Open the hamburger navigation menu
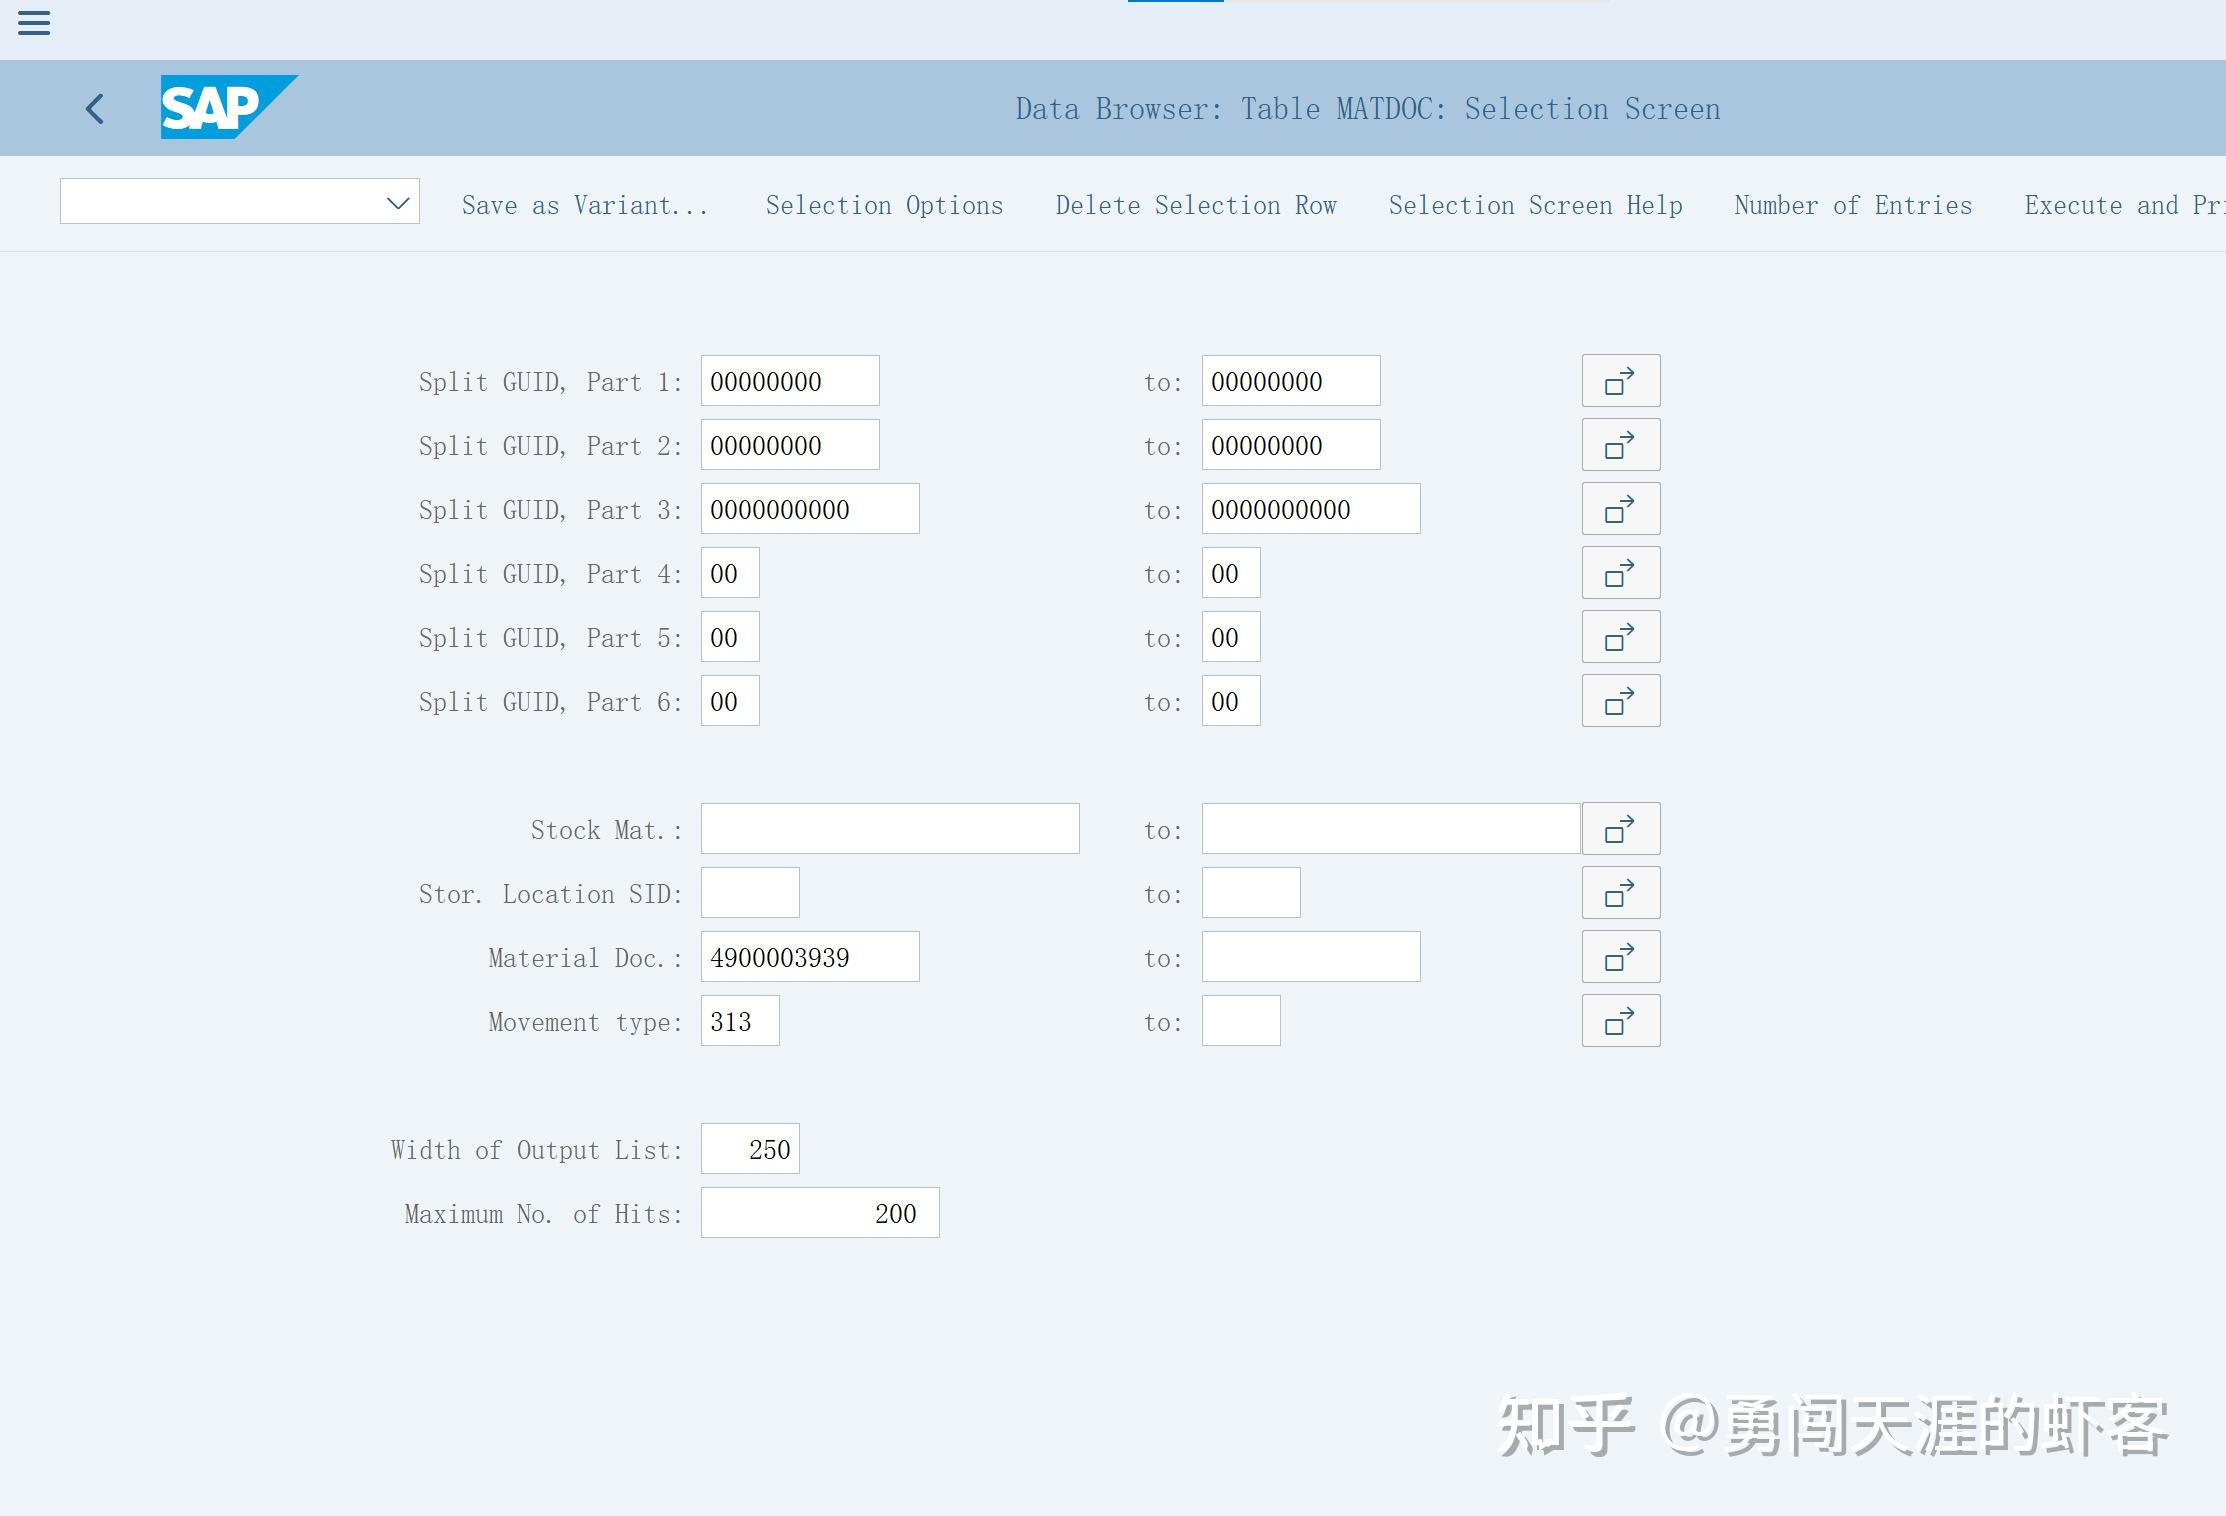This screenshot has height=1516, width=2226. pos(33,23)
